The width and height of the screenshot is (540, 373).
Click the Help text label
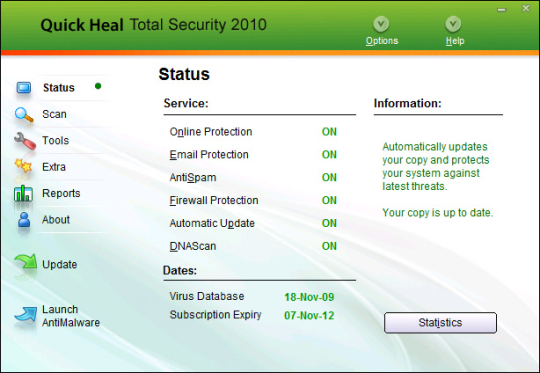(455, 41)
